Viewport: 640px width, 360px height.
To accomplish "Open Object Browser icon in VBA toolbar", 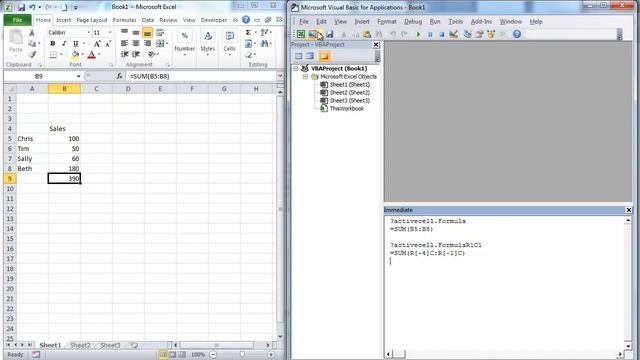I will [491, 34].
